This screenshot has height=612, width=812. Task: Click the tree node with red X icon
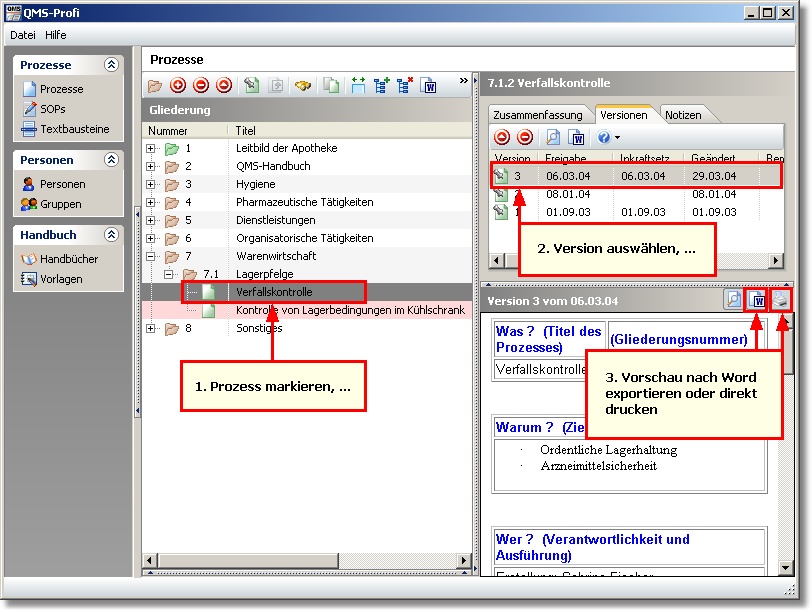point(405,87)
